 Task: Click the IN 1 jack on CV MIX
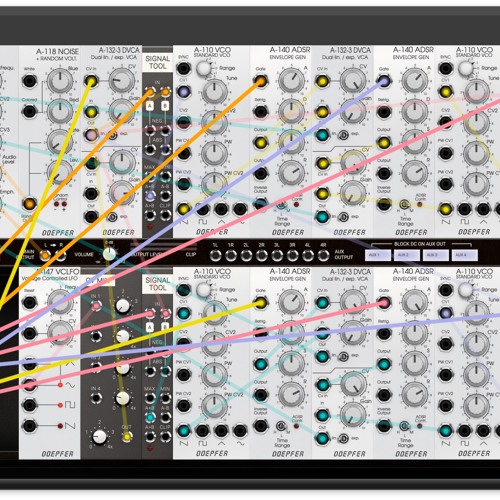tap(96, 306)
